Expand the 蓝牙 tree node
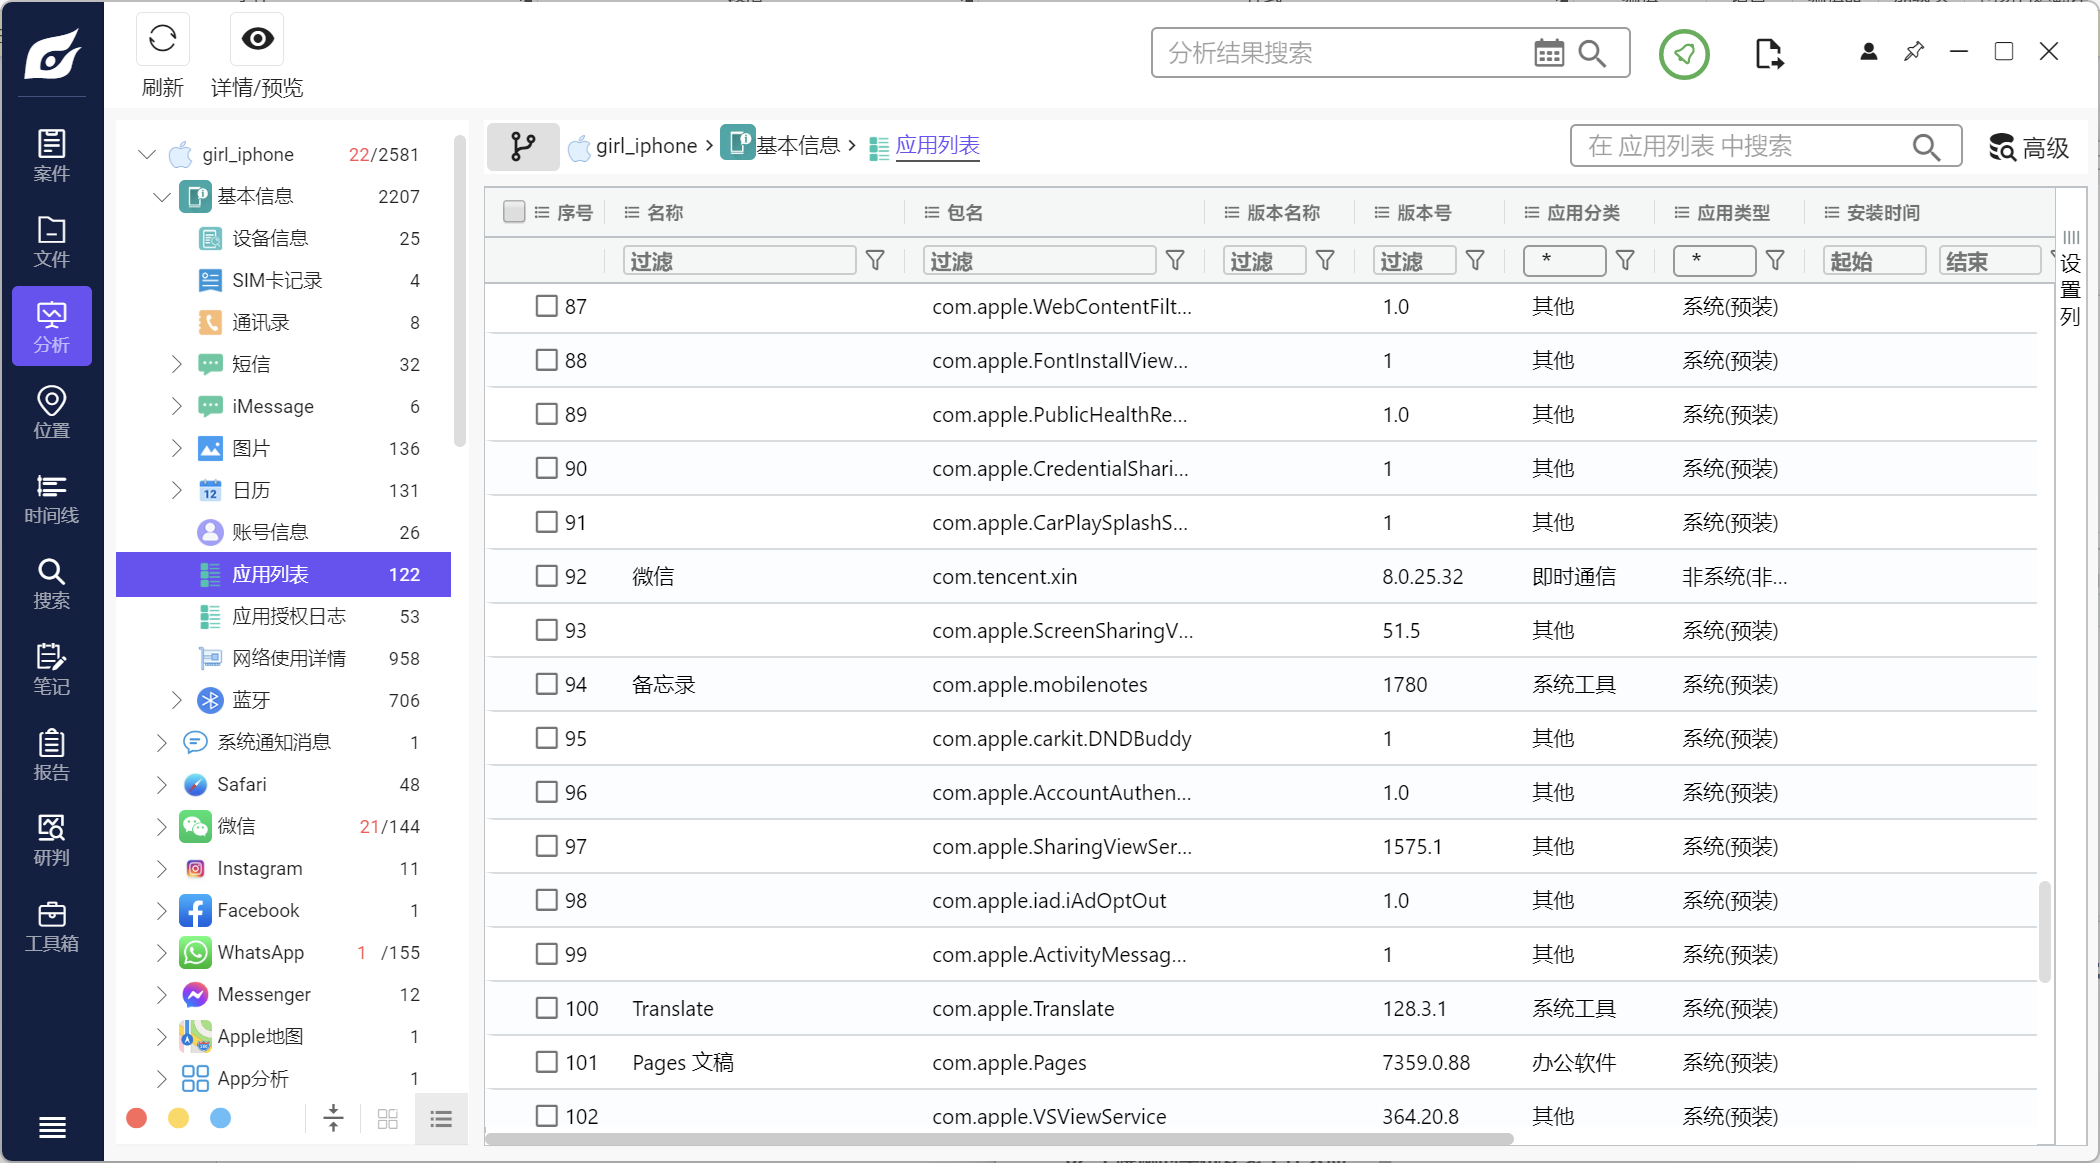Viewport: 2100px width, 1163px height. [177, 700]
